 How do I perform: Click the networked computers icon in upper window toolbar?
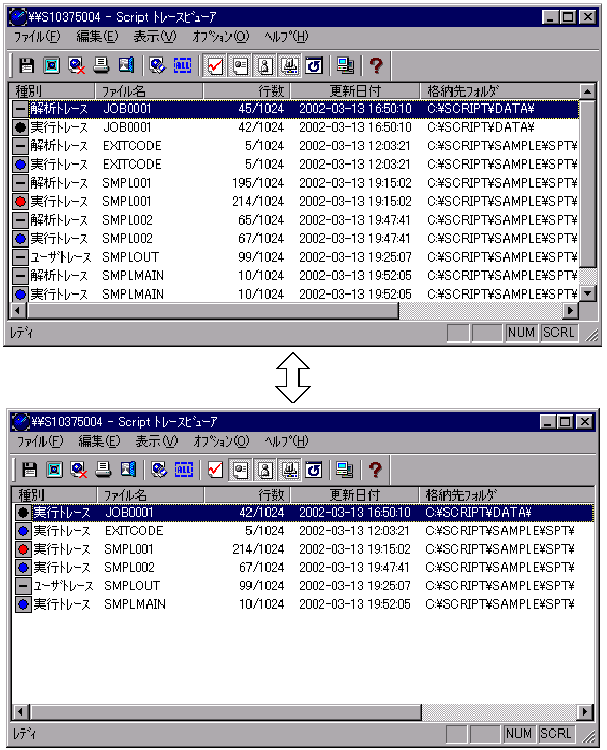345,66
